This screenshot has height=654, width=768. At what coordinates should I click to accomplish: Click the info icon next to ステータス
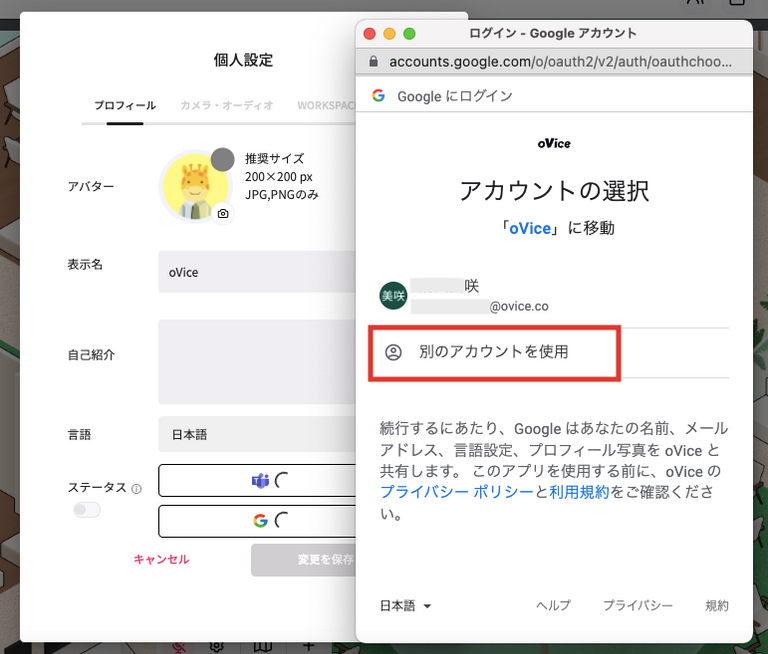[137, 488]
